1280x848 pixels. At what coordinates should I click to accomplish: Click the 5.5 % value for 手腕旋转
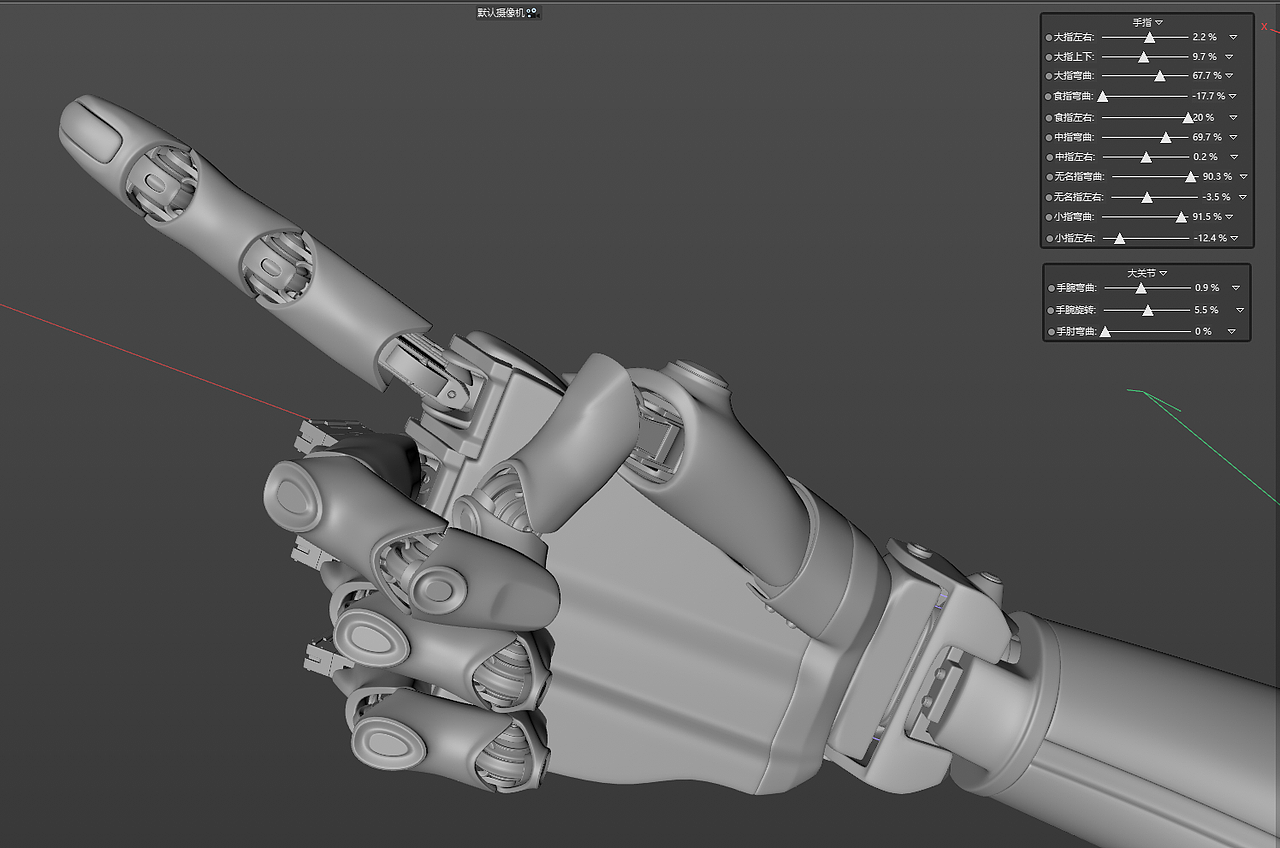tap(1207, 311)
